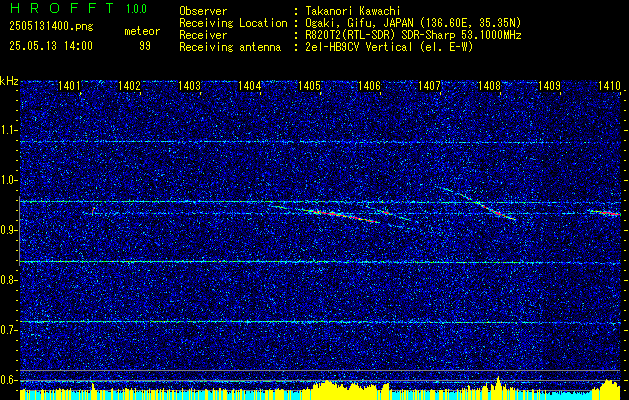Click the 1409 time marker
The width and height of the screenshot is (629, 400).
coord(549,85)
